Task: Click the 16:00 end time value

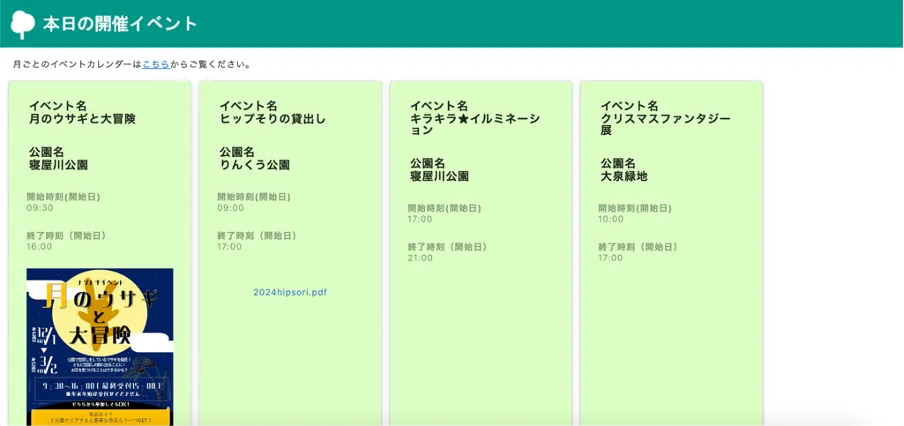Action: point(40,247)
